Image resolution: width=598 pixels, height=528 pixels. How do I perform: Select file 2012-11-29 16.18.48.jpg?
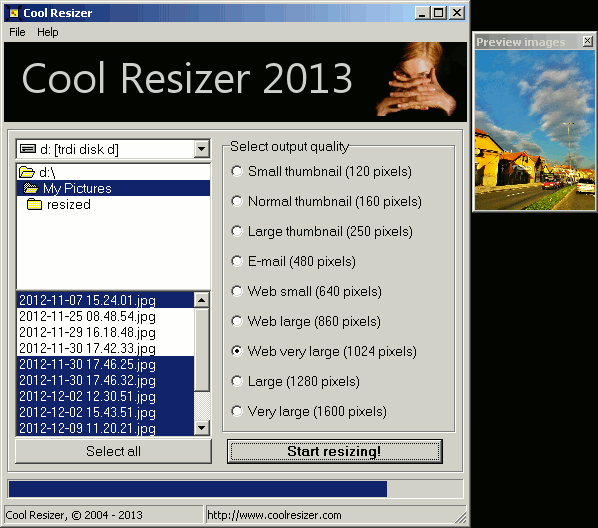106,332
